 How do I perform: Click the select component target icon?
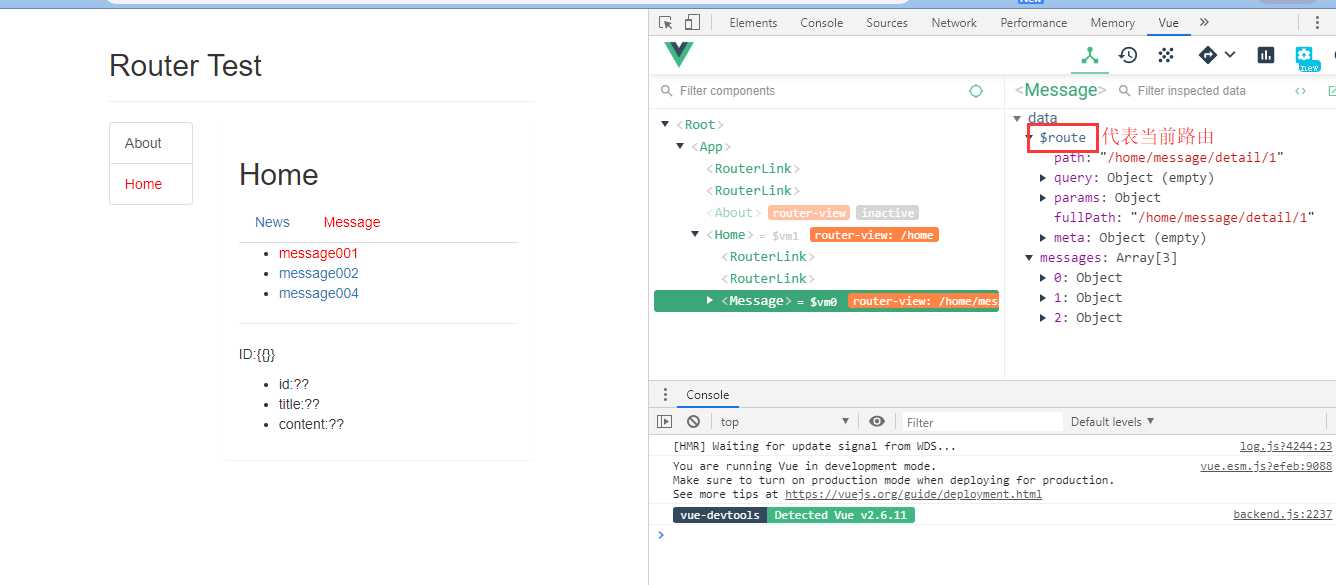pyautogui.click(x=976, y=91)
